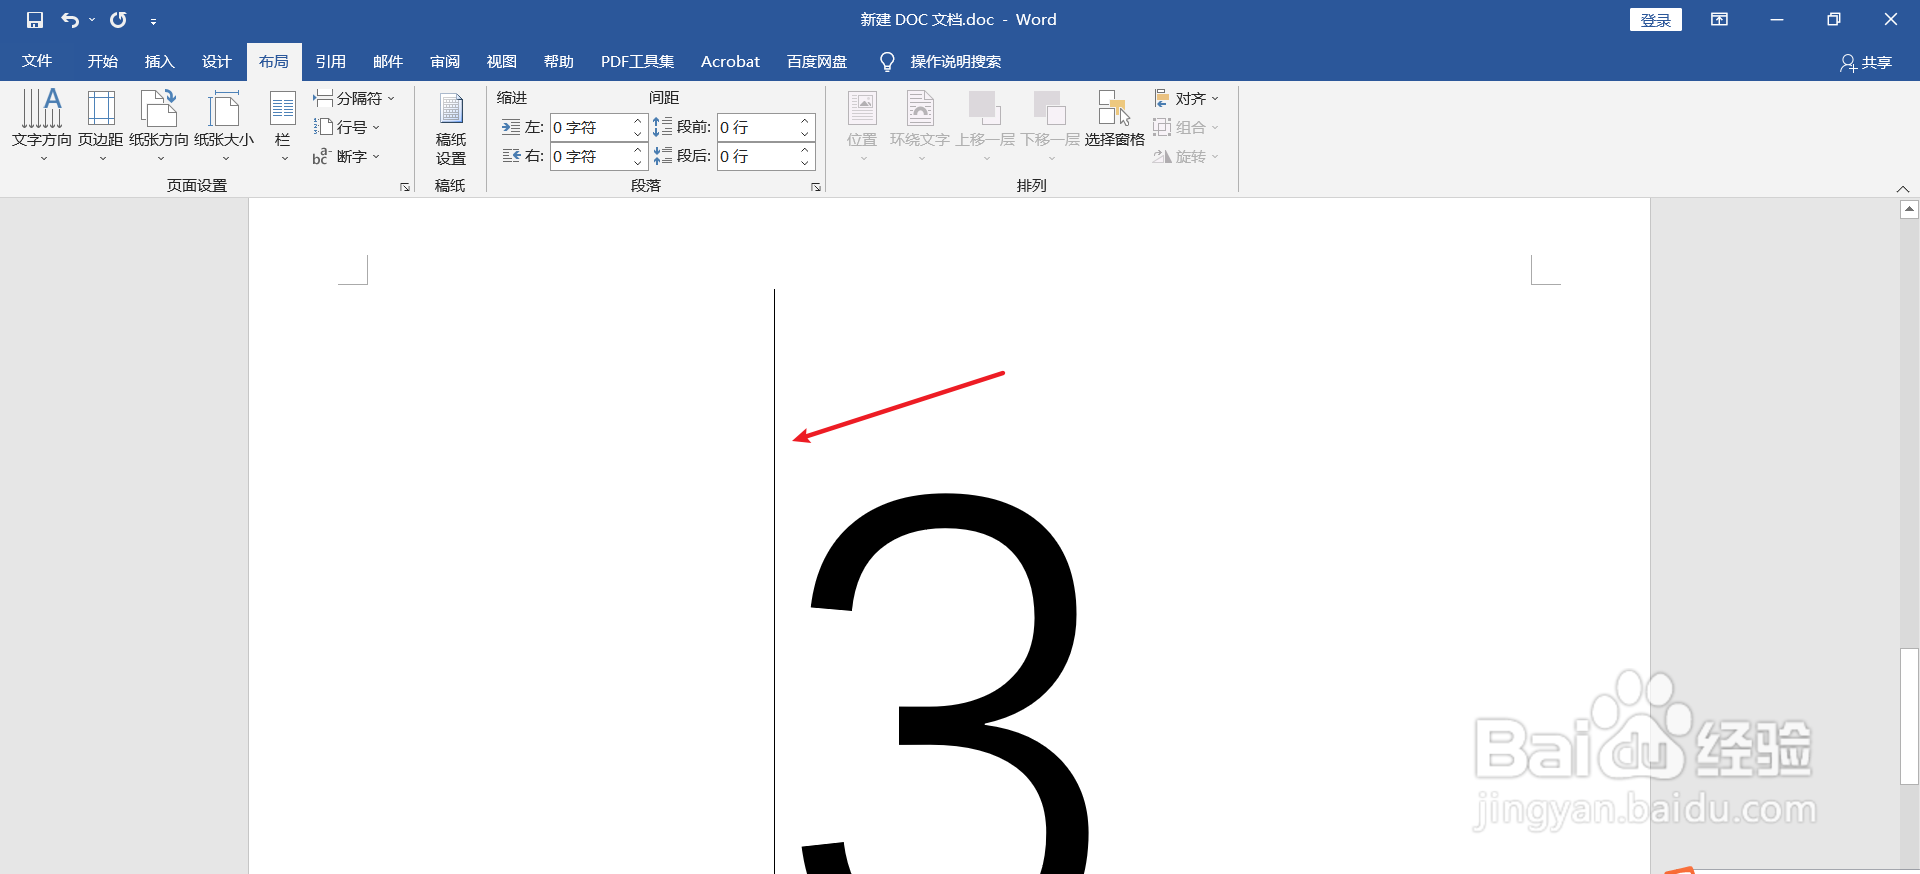Open 纸张方向 orientation tool
Viewport: 1920px width, 874px height.
point(159,125)
